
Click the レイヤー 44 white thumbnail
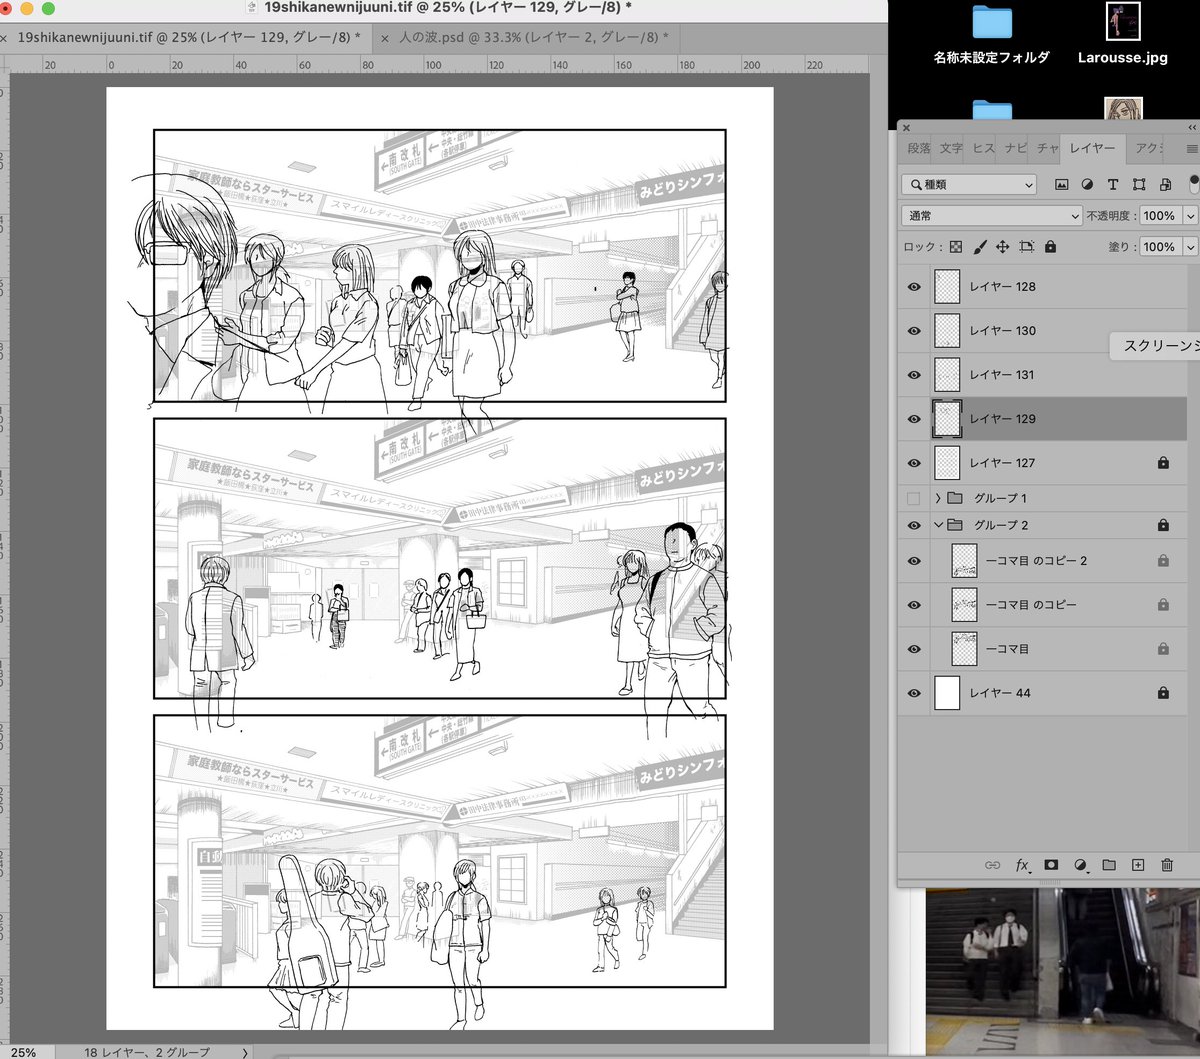coord(947,693)
